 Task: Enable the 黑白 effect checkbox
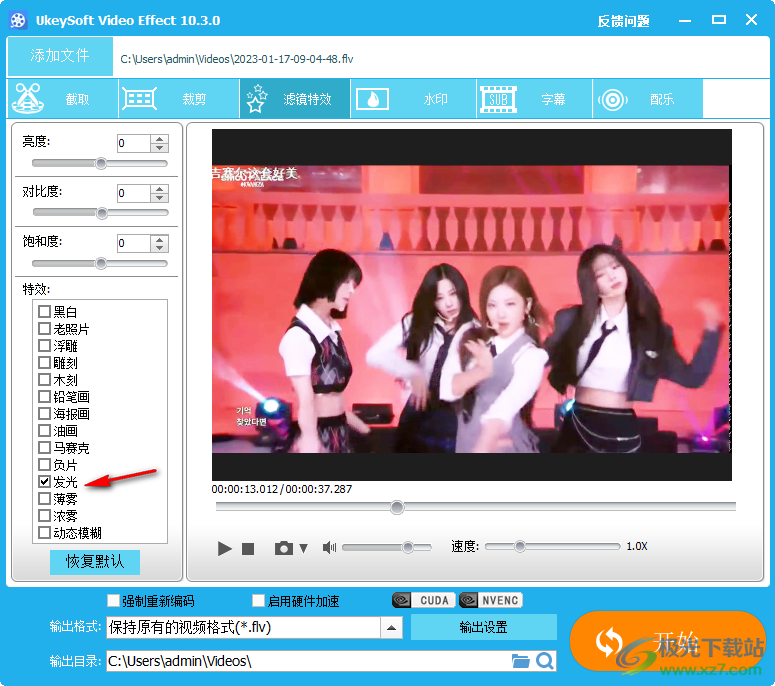[x=44, y=311]
